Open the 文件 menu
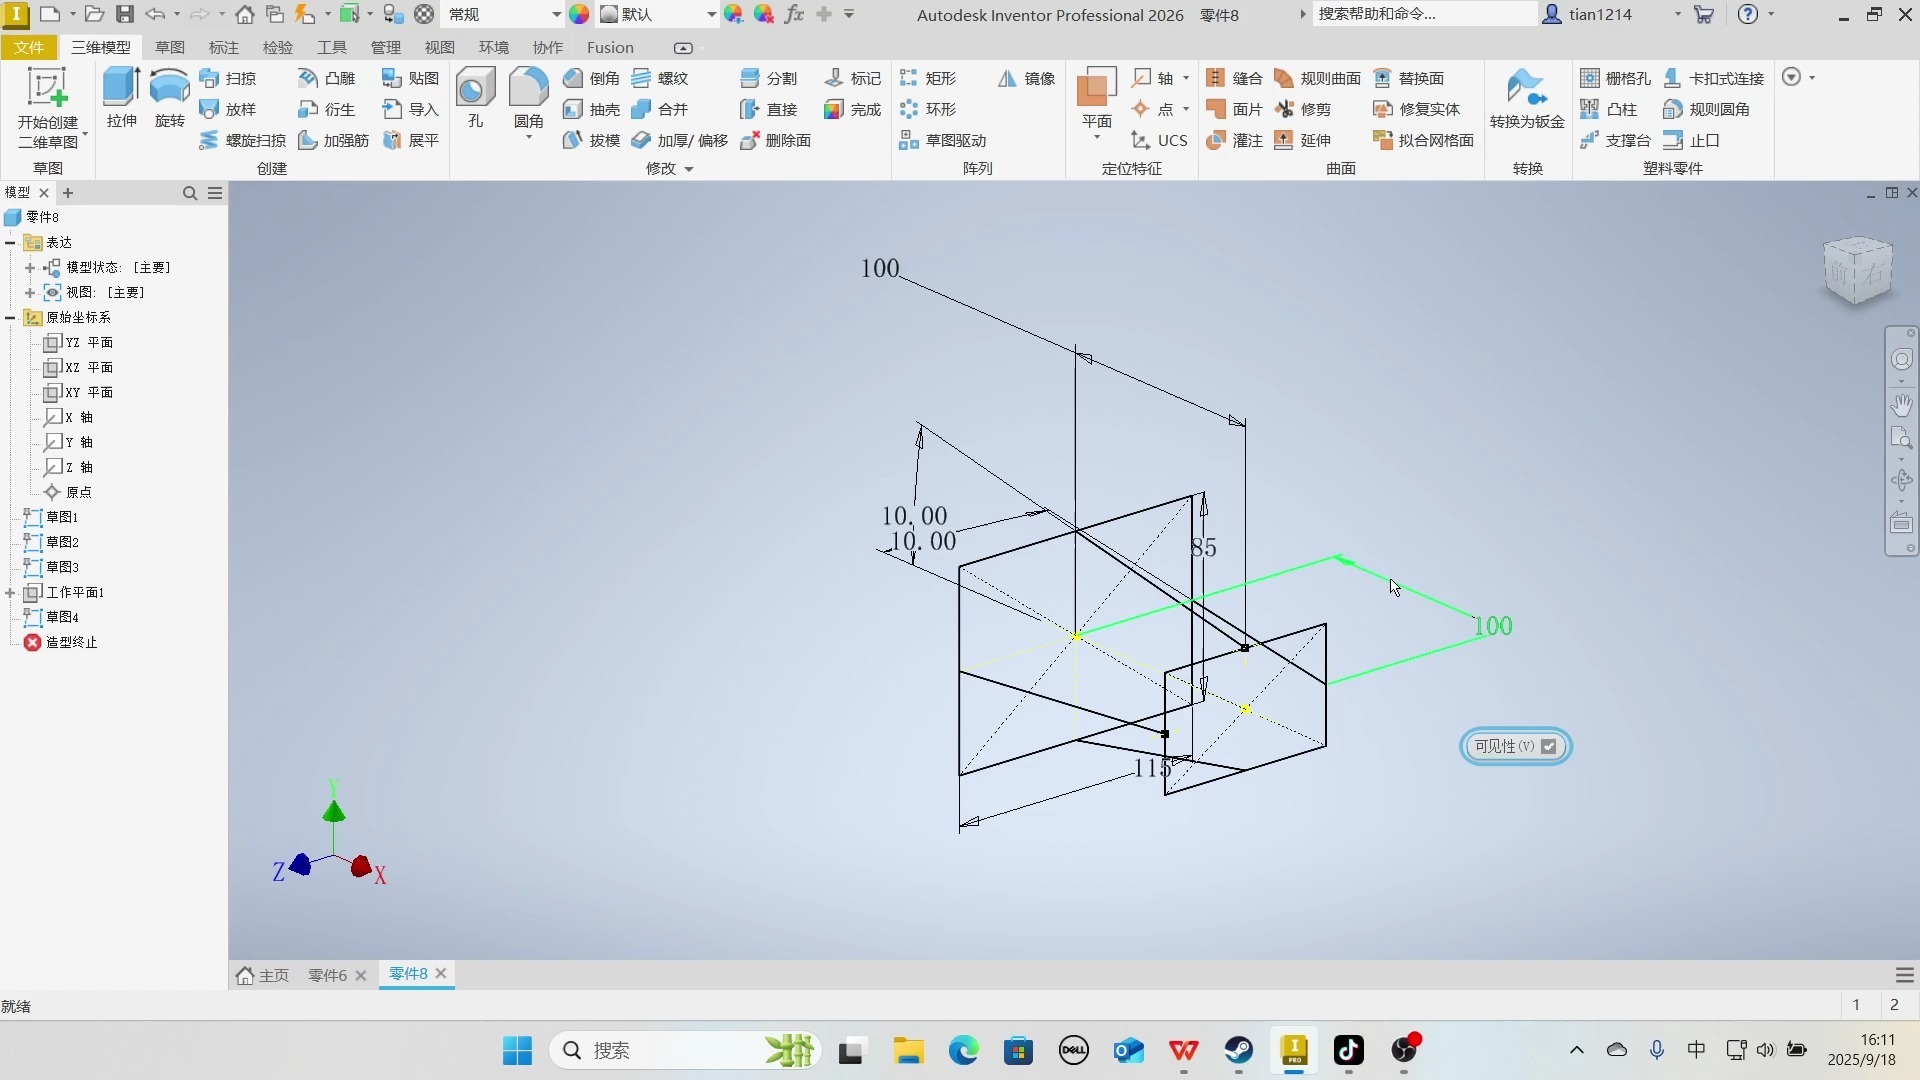This screenshot has width=1920, height=1080. (29, 47)
